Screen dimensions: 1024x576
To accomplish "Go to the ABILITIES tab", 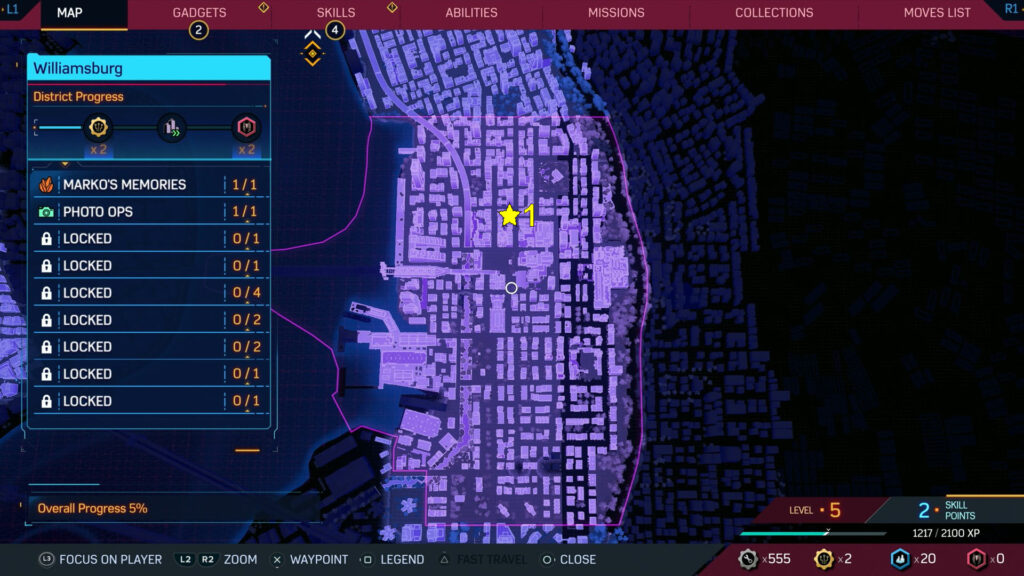I will tap(471, 12).
